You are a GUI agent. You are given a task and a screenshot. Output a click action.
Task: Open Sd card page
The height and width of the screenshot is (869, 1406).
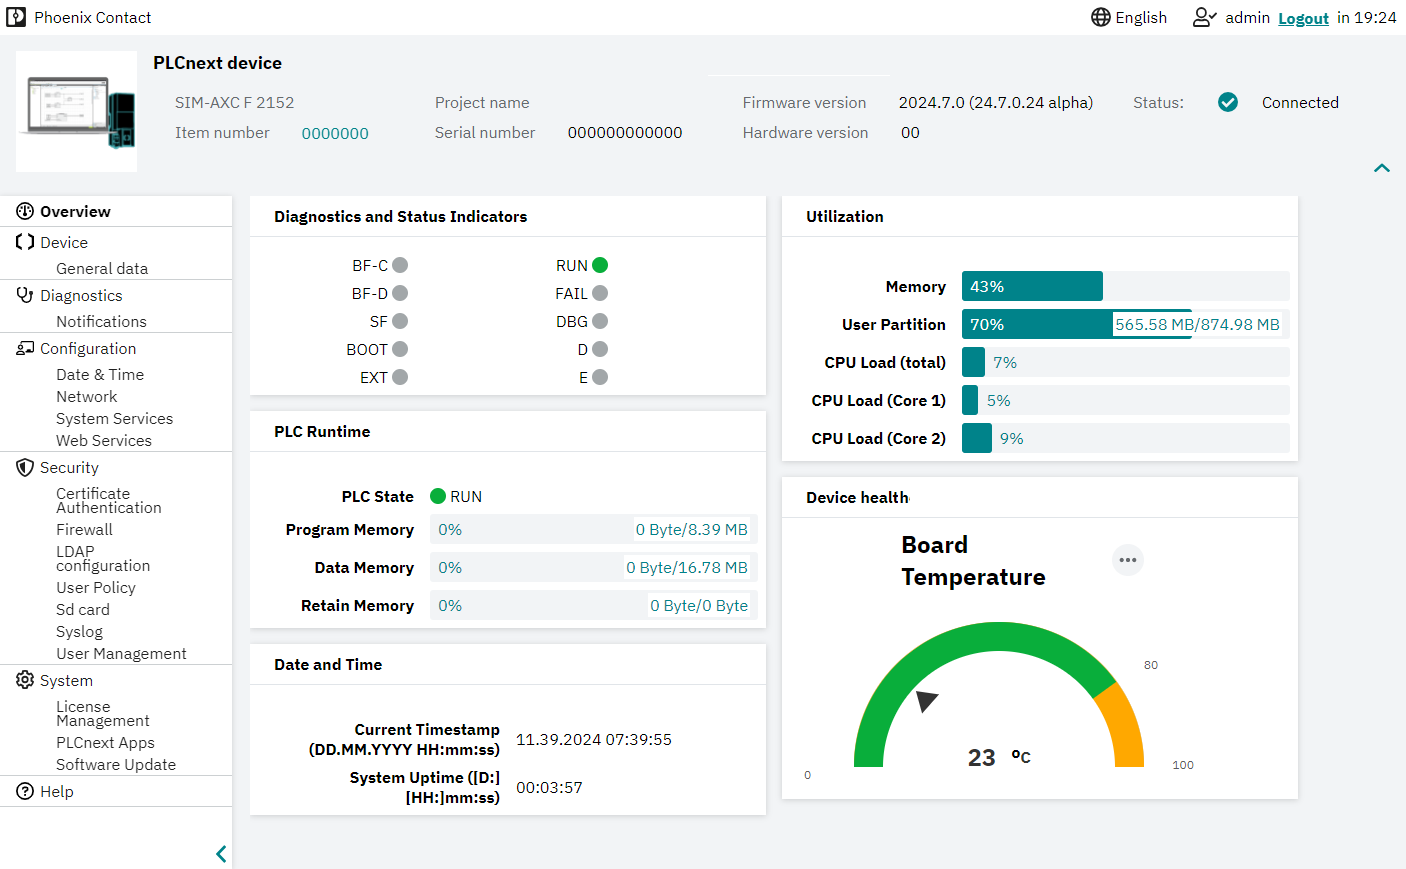(x=83, y=609)
